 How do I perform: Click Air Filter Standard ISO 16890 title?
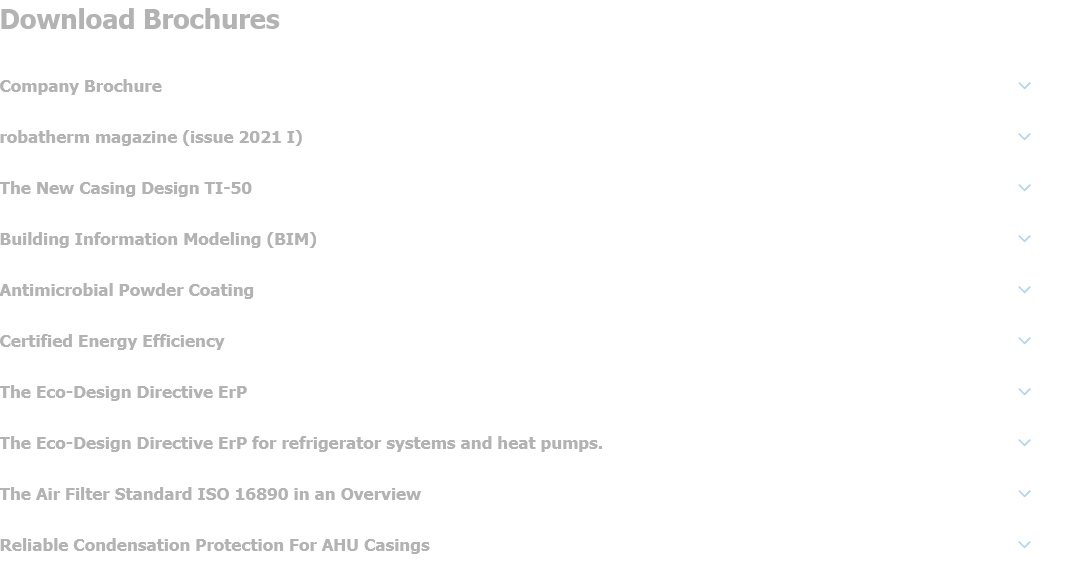click(210, 494)
